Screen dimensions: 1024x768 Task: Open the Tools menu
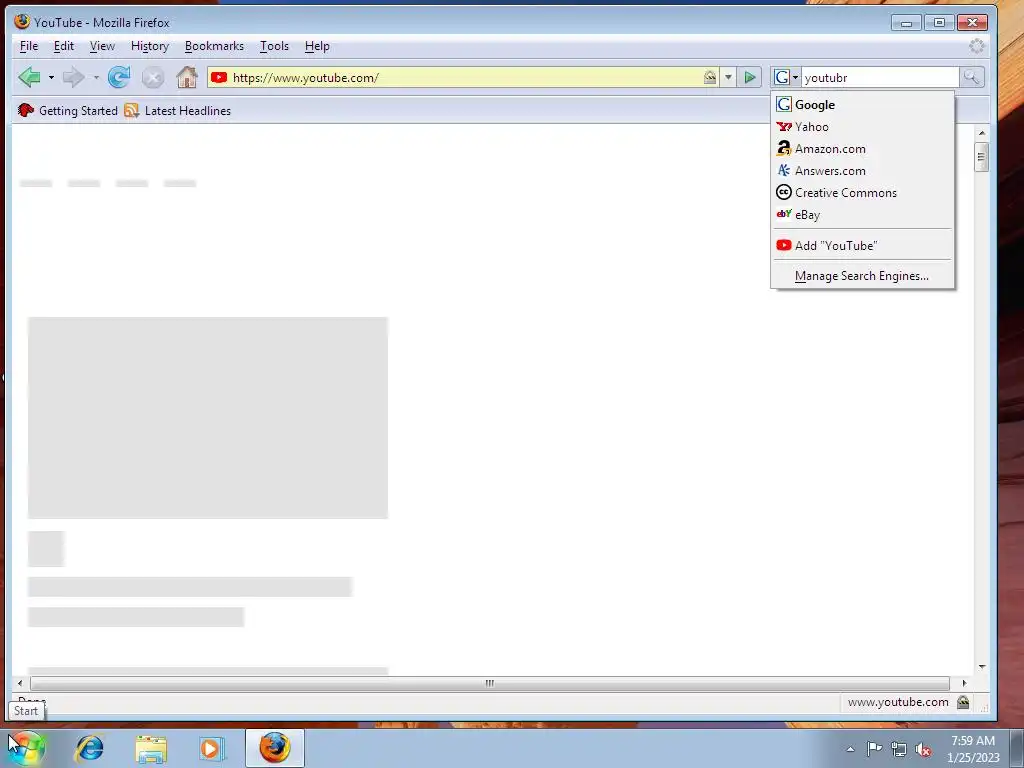(274, 46)
